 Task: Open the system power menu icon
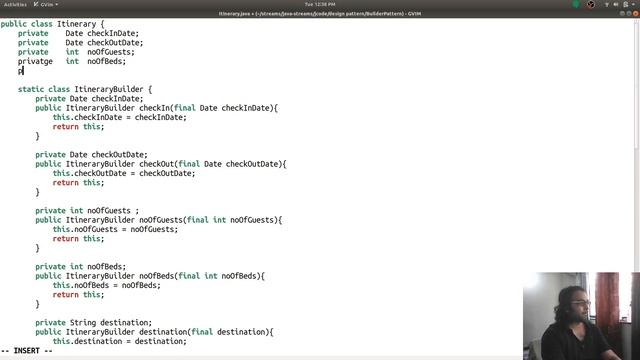coord(626,4)
